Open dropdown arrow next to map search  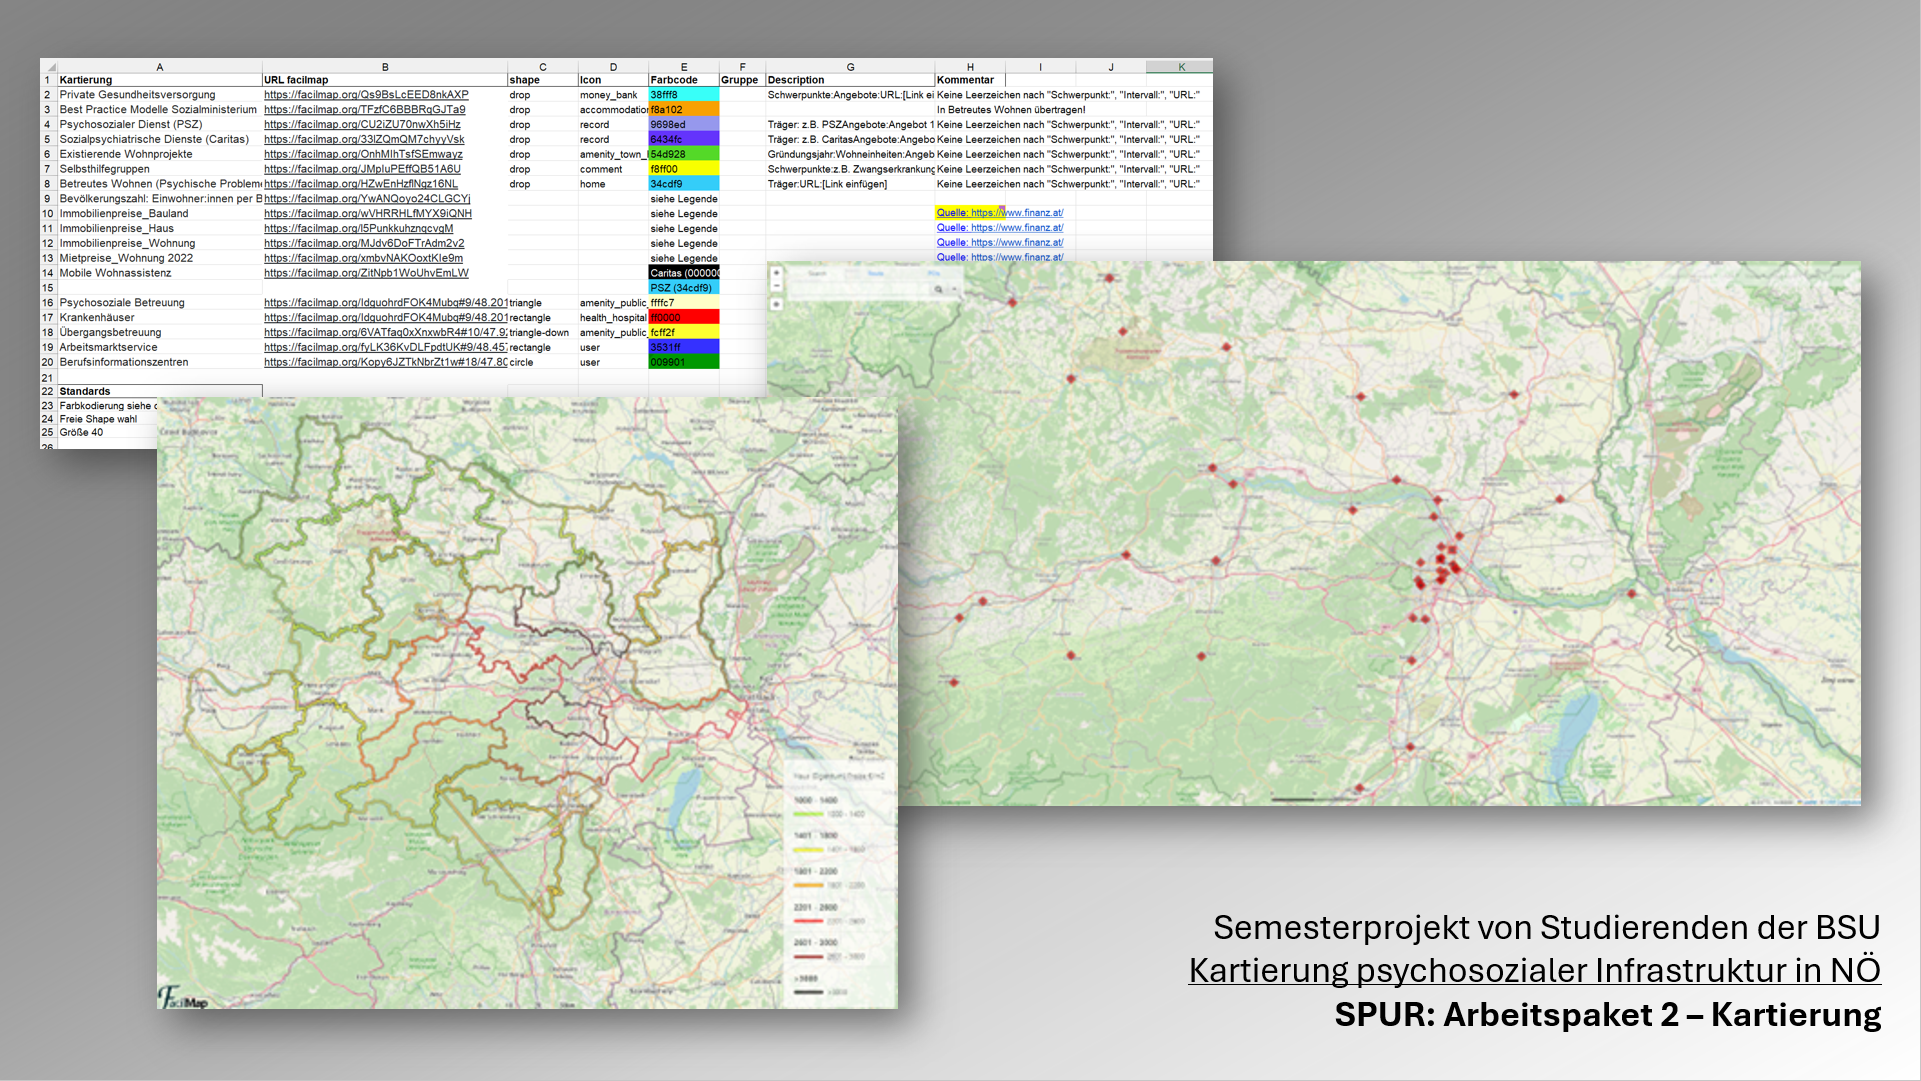954,289
